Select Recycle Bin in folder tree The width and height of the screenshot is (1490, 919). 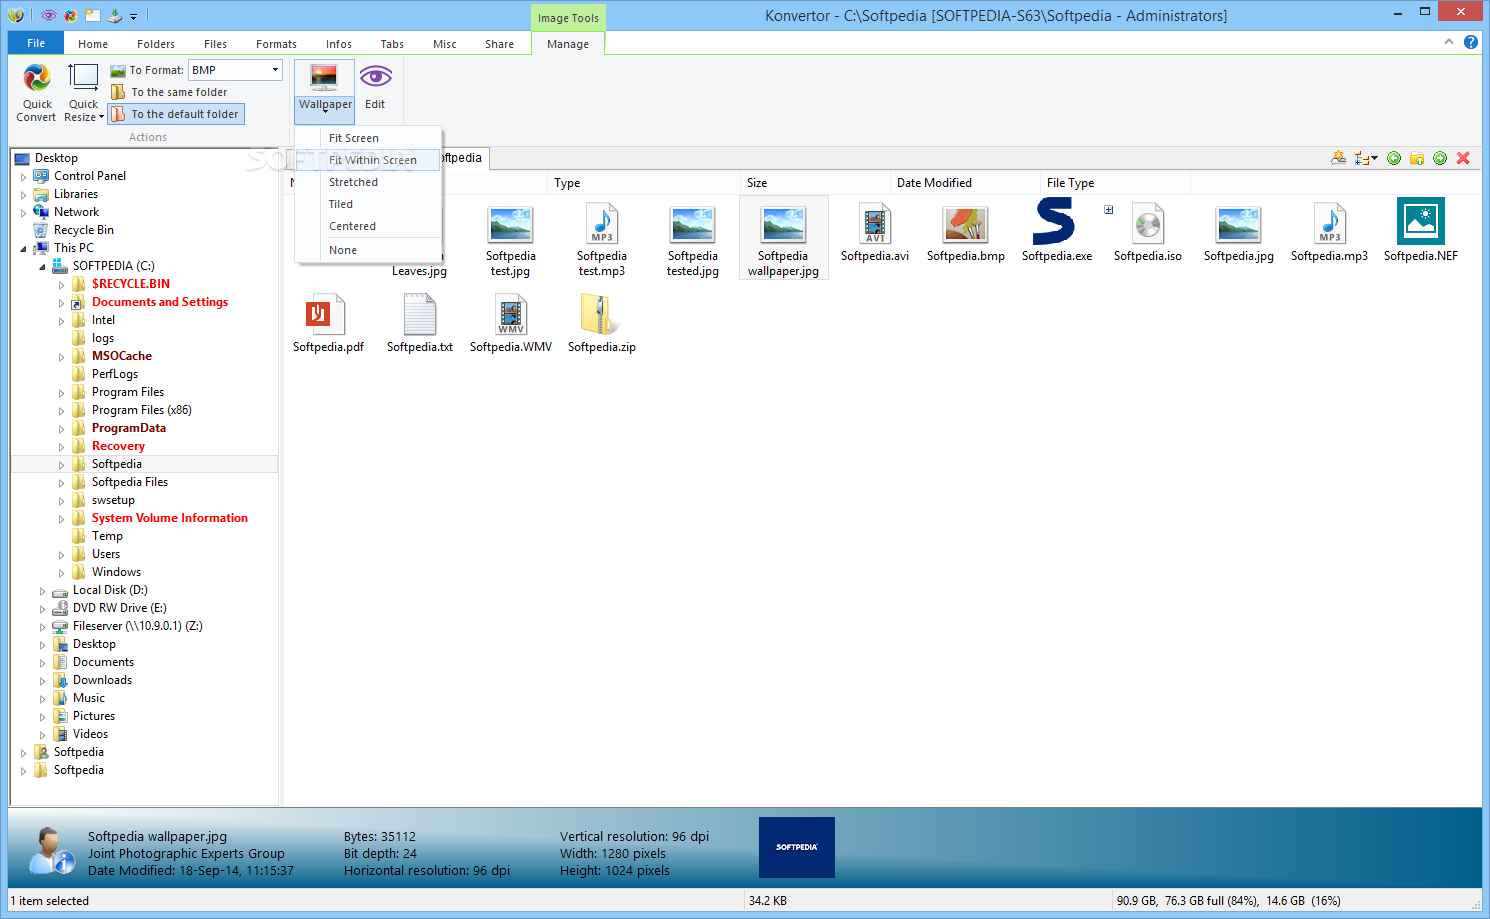[x=83, y=230]
